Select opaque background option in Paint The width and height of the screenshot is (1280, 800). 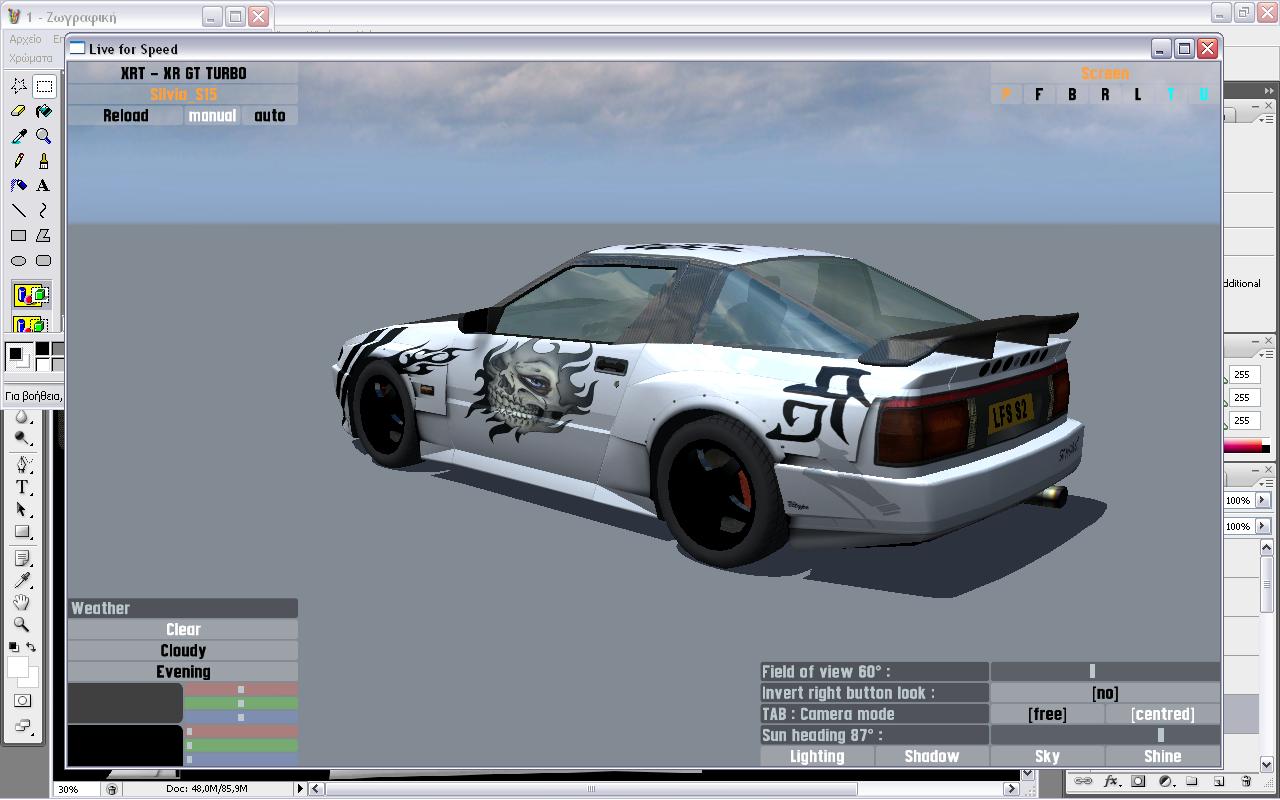[31, 295]
